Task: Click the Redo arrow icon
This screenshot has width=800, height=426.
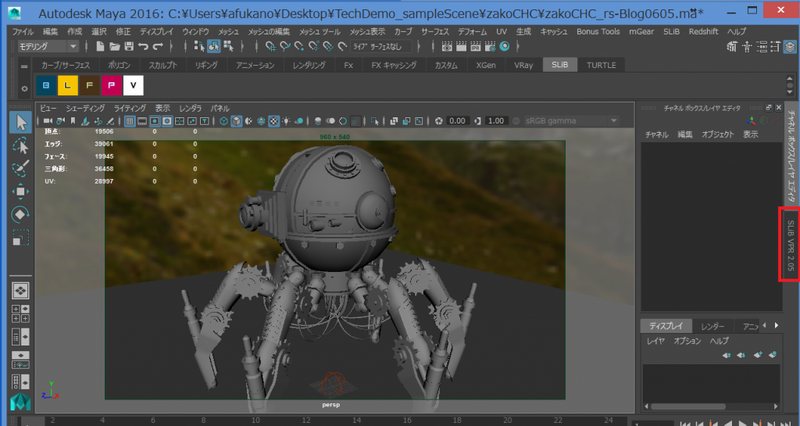Action: point(158,46)
